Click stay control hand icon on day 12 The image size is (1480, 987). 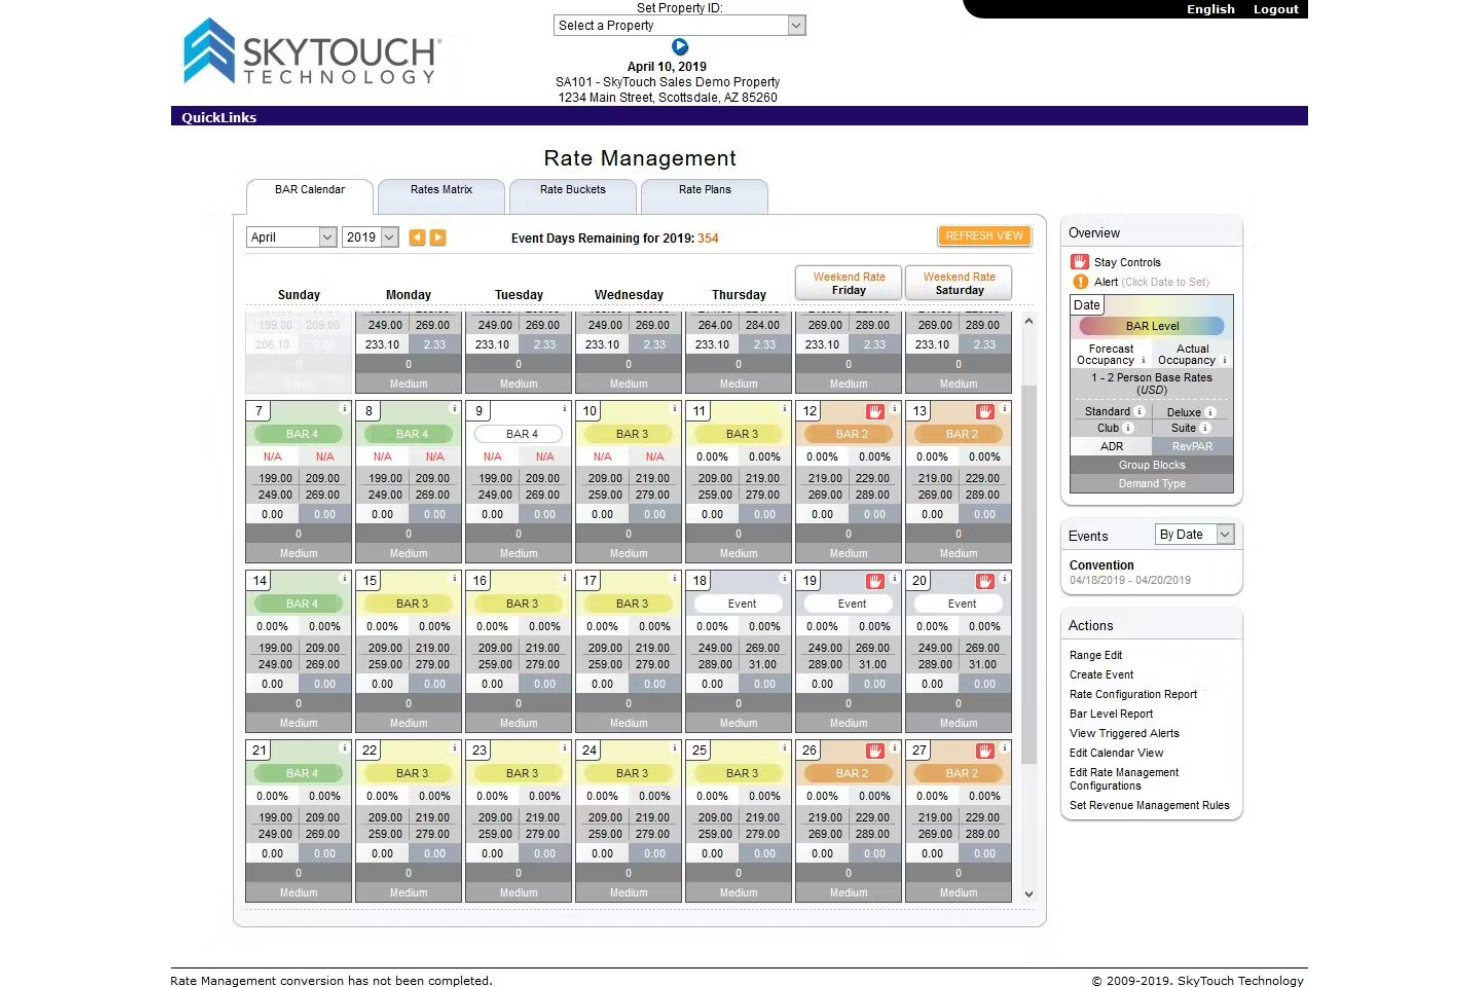coord(875,412)
